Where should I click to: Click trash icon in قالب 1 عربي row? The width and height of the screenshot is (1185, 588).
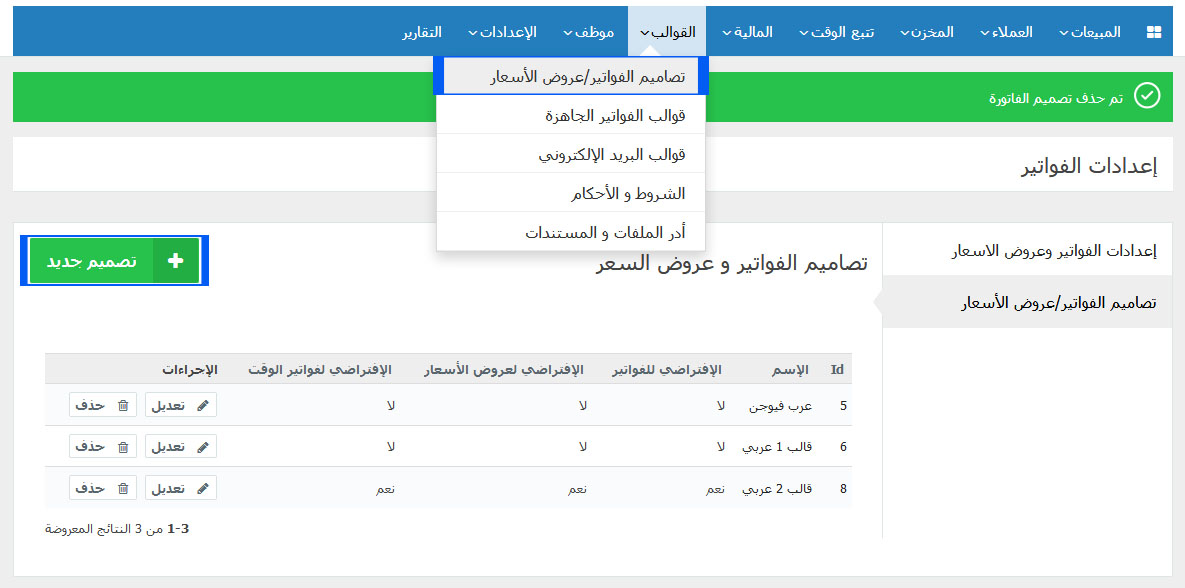coord(122,447)
